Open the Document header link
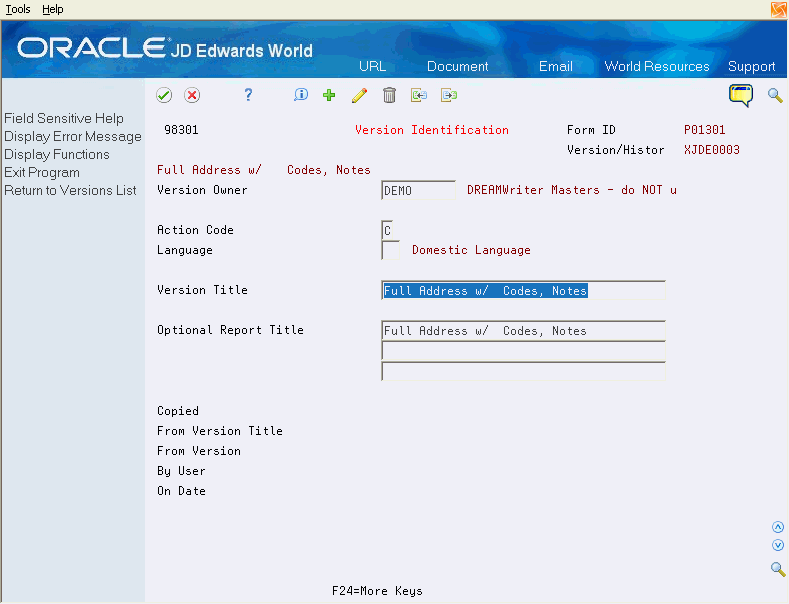 tap(457, 66)
